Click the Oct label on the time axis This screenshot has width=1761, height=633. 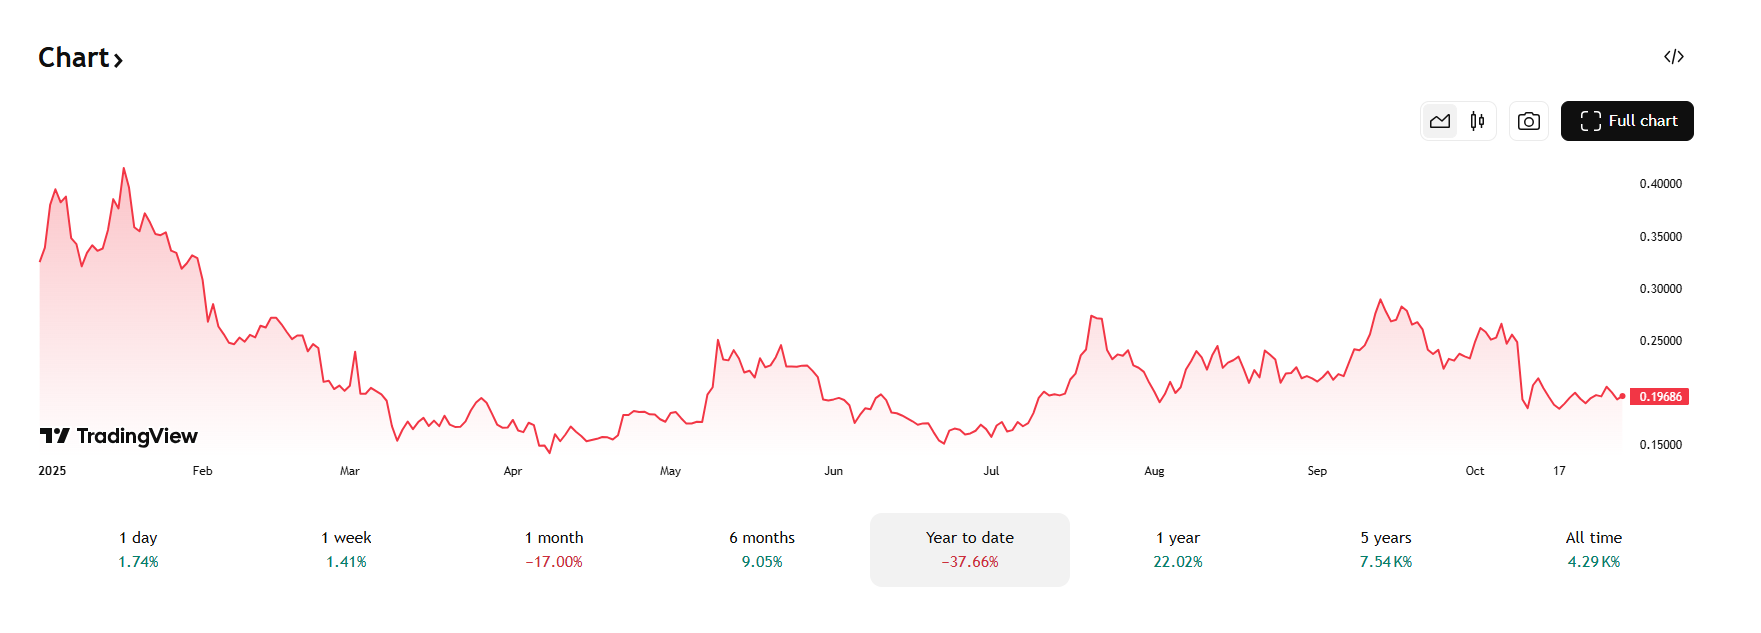tap(1475, 470)
